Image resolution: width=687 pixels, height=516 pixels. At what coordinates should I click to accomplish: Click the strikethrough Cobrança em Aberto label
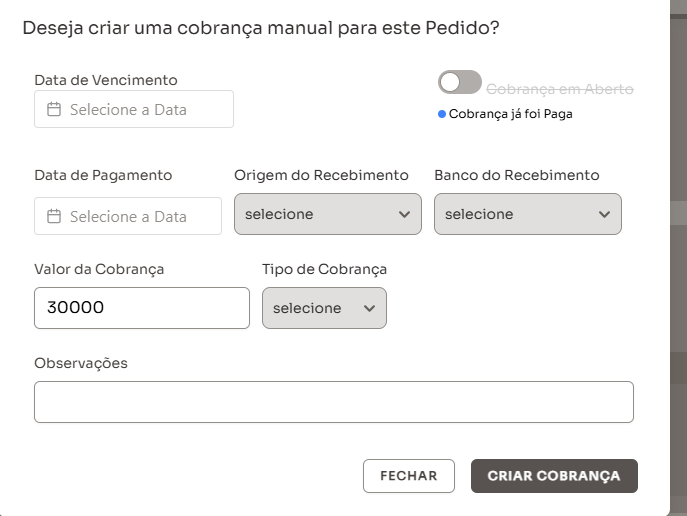(x=559, y=89)
